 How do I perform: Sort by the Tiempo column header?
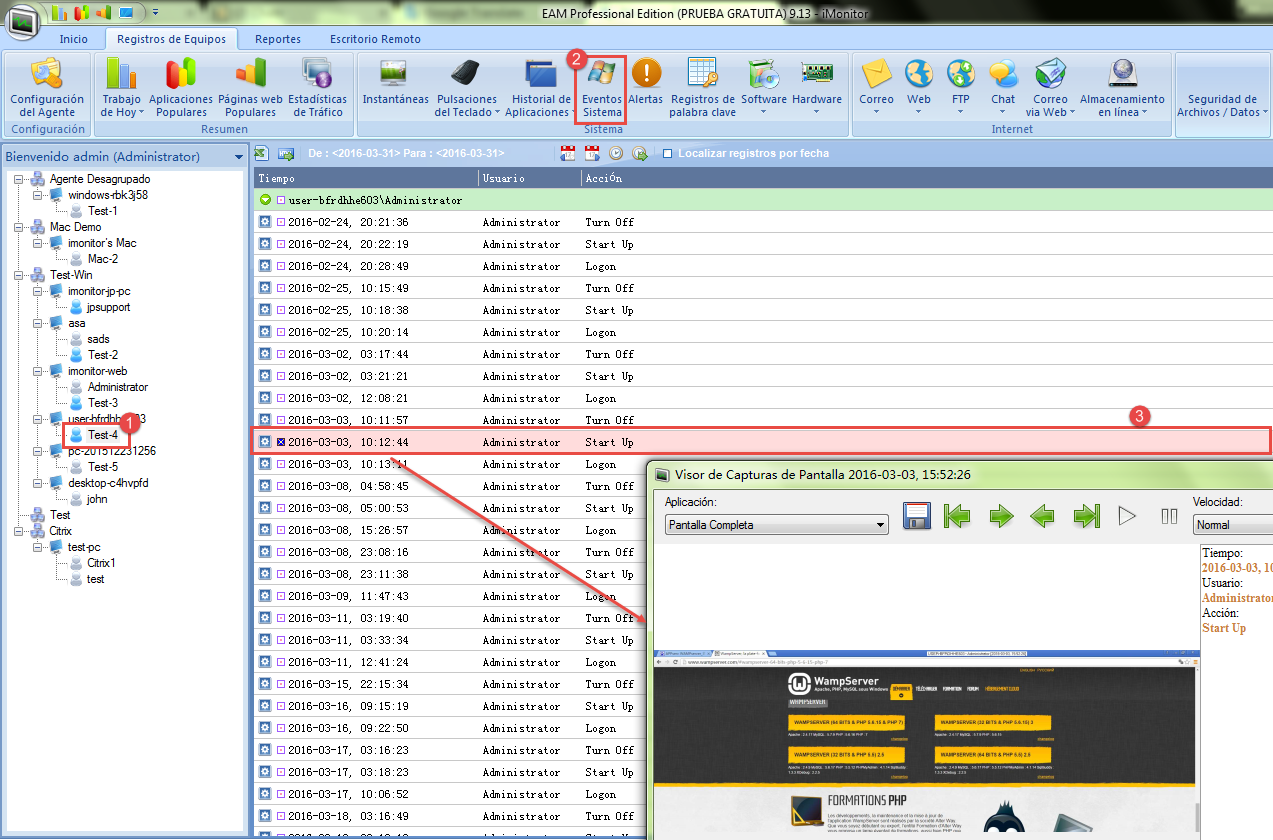point(365,178)
